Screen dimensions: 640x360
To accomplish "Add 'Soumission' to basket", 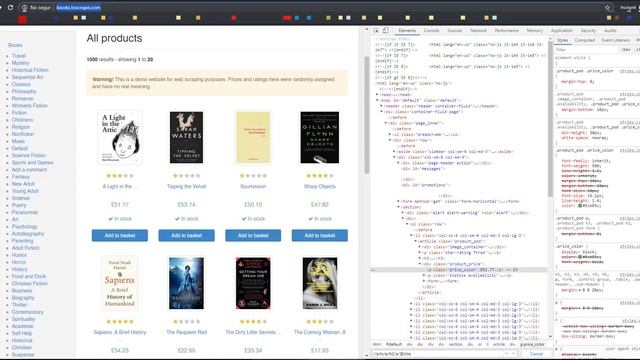I will (253, 236).
